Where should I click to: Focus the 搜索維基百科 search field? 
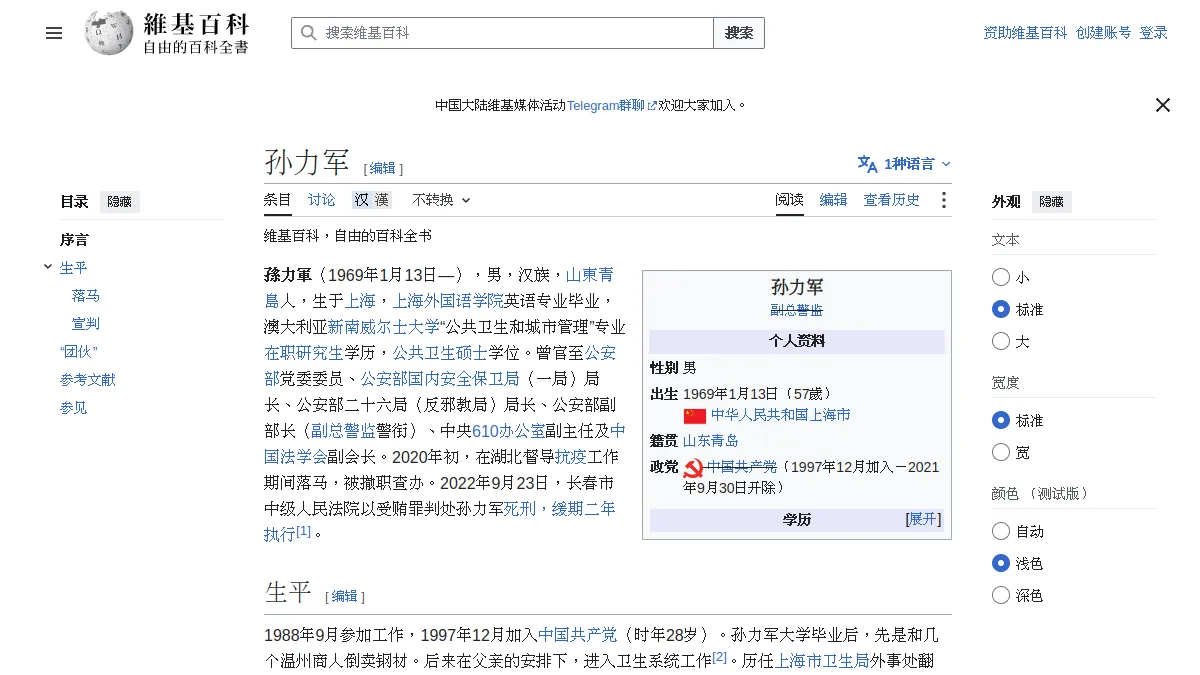tap(502, 33)
